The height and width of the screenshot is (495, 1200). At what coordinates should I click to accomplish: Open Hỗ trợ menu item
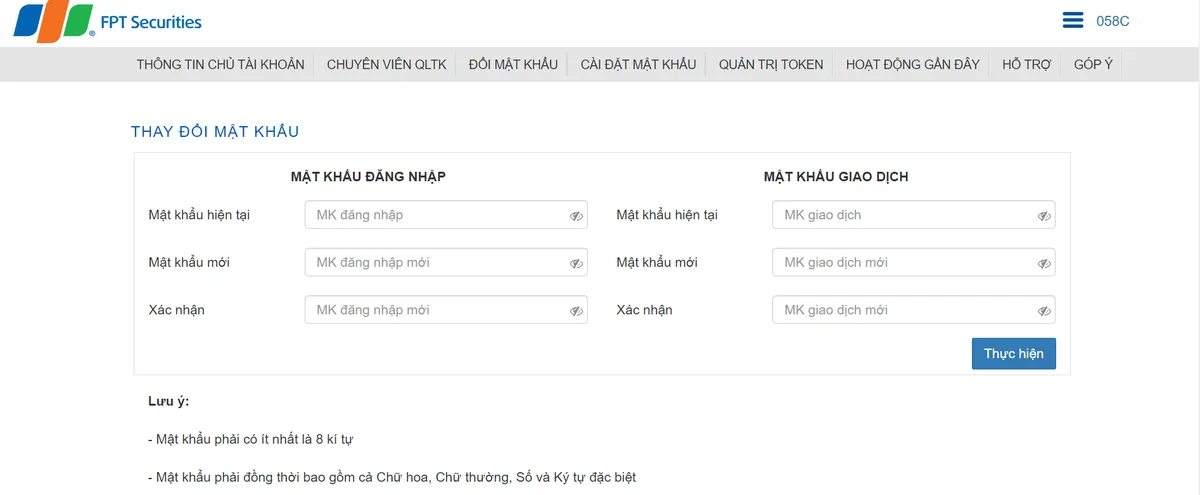point(1027,64)
